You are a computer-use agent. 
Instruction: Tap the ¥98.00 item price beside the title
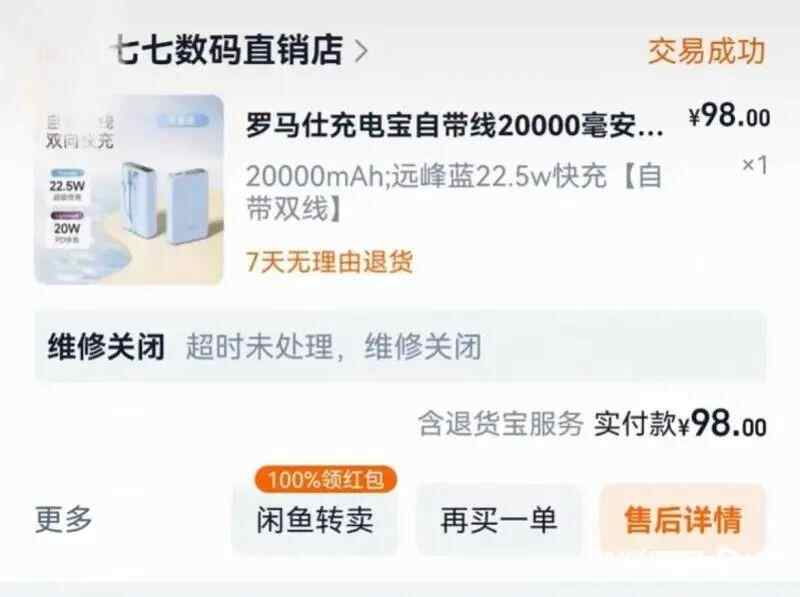tap(729, 116)
